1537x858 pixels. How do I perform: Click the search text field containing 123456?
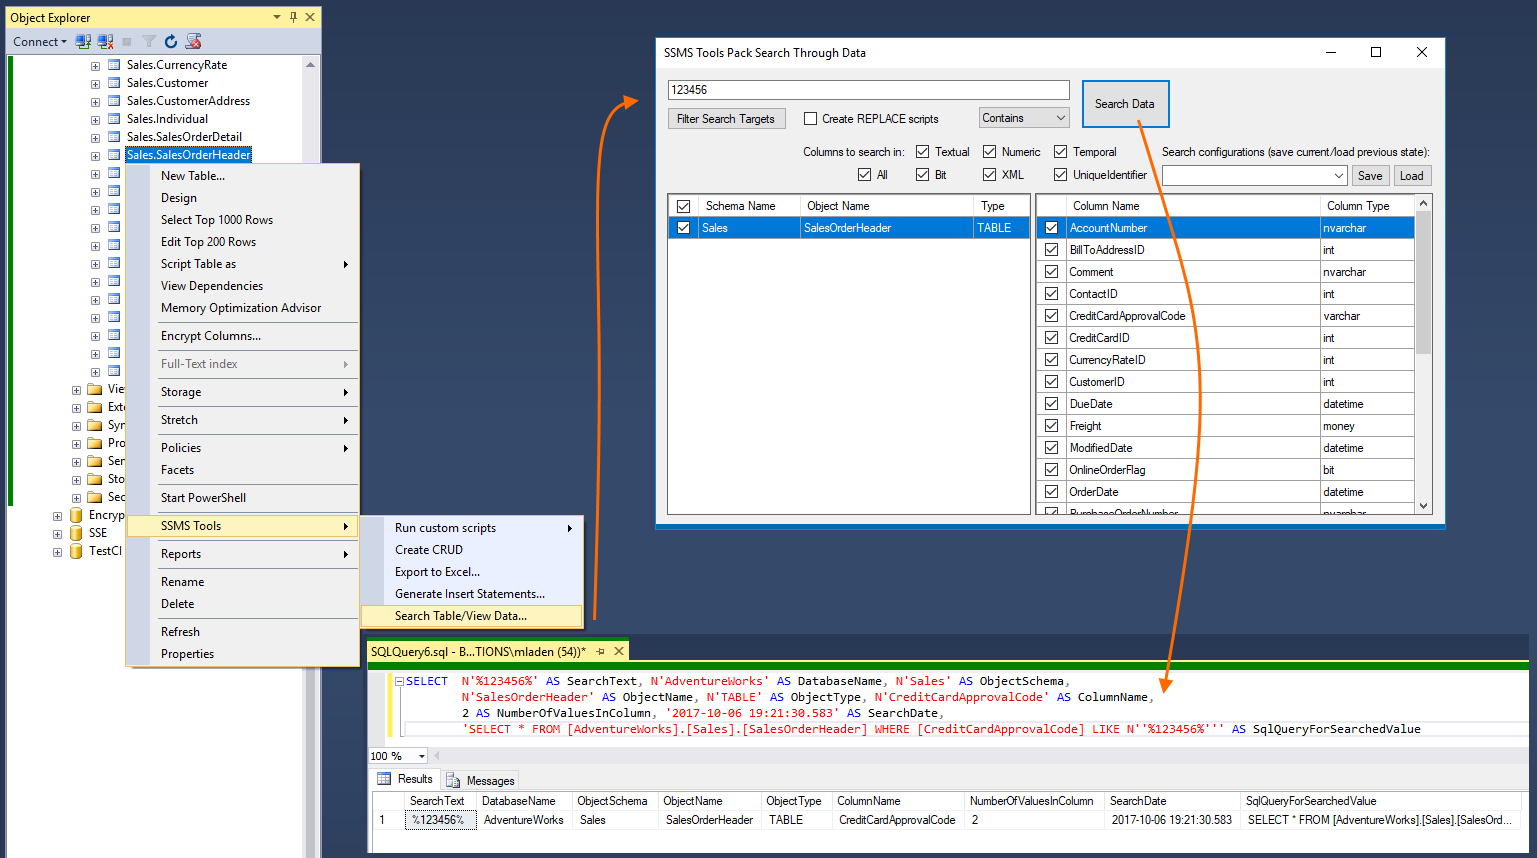868,90
